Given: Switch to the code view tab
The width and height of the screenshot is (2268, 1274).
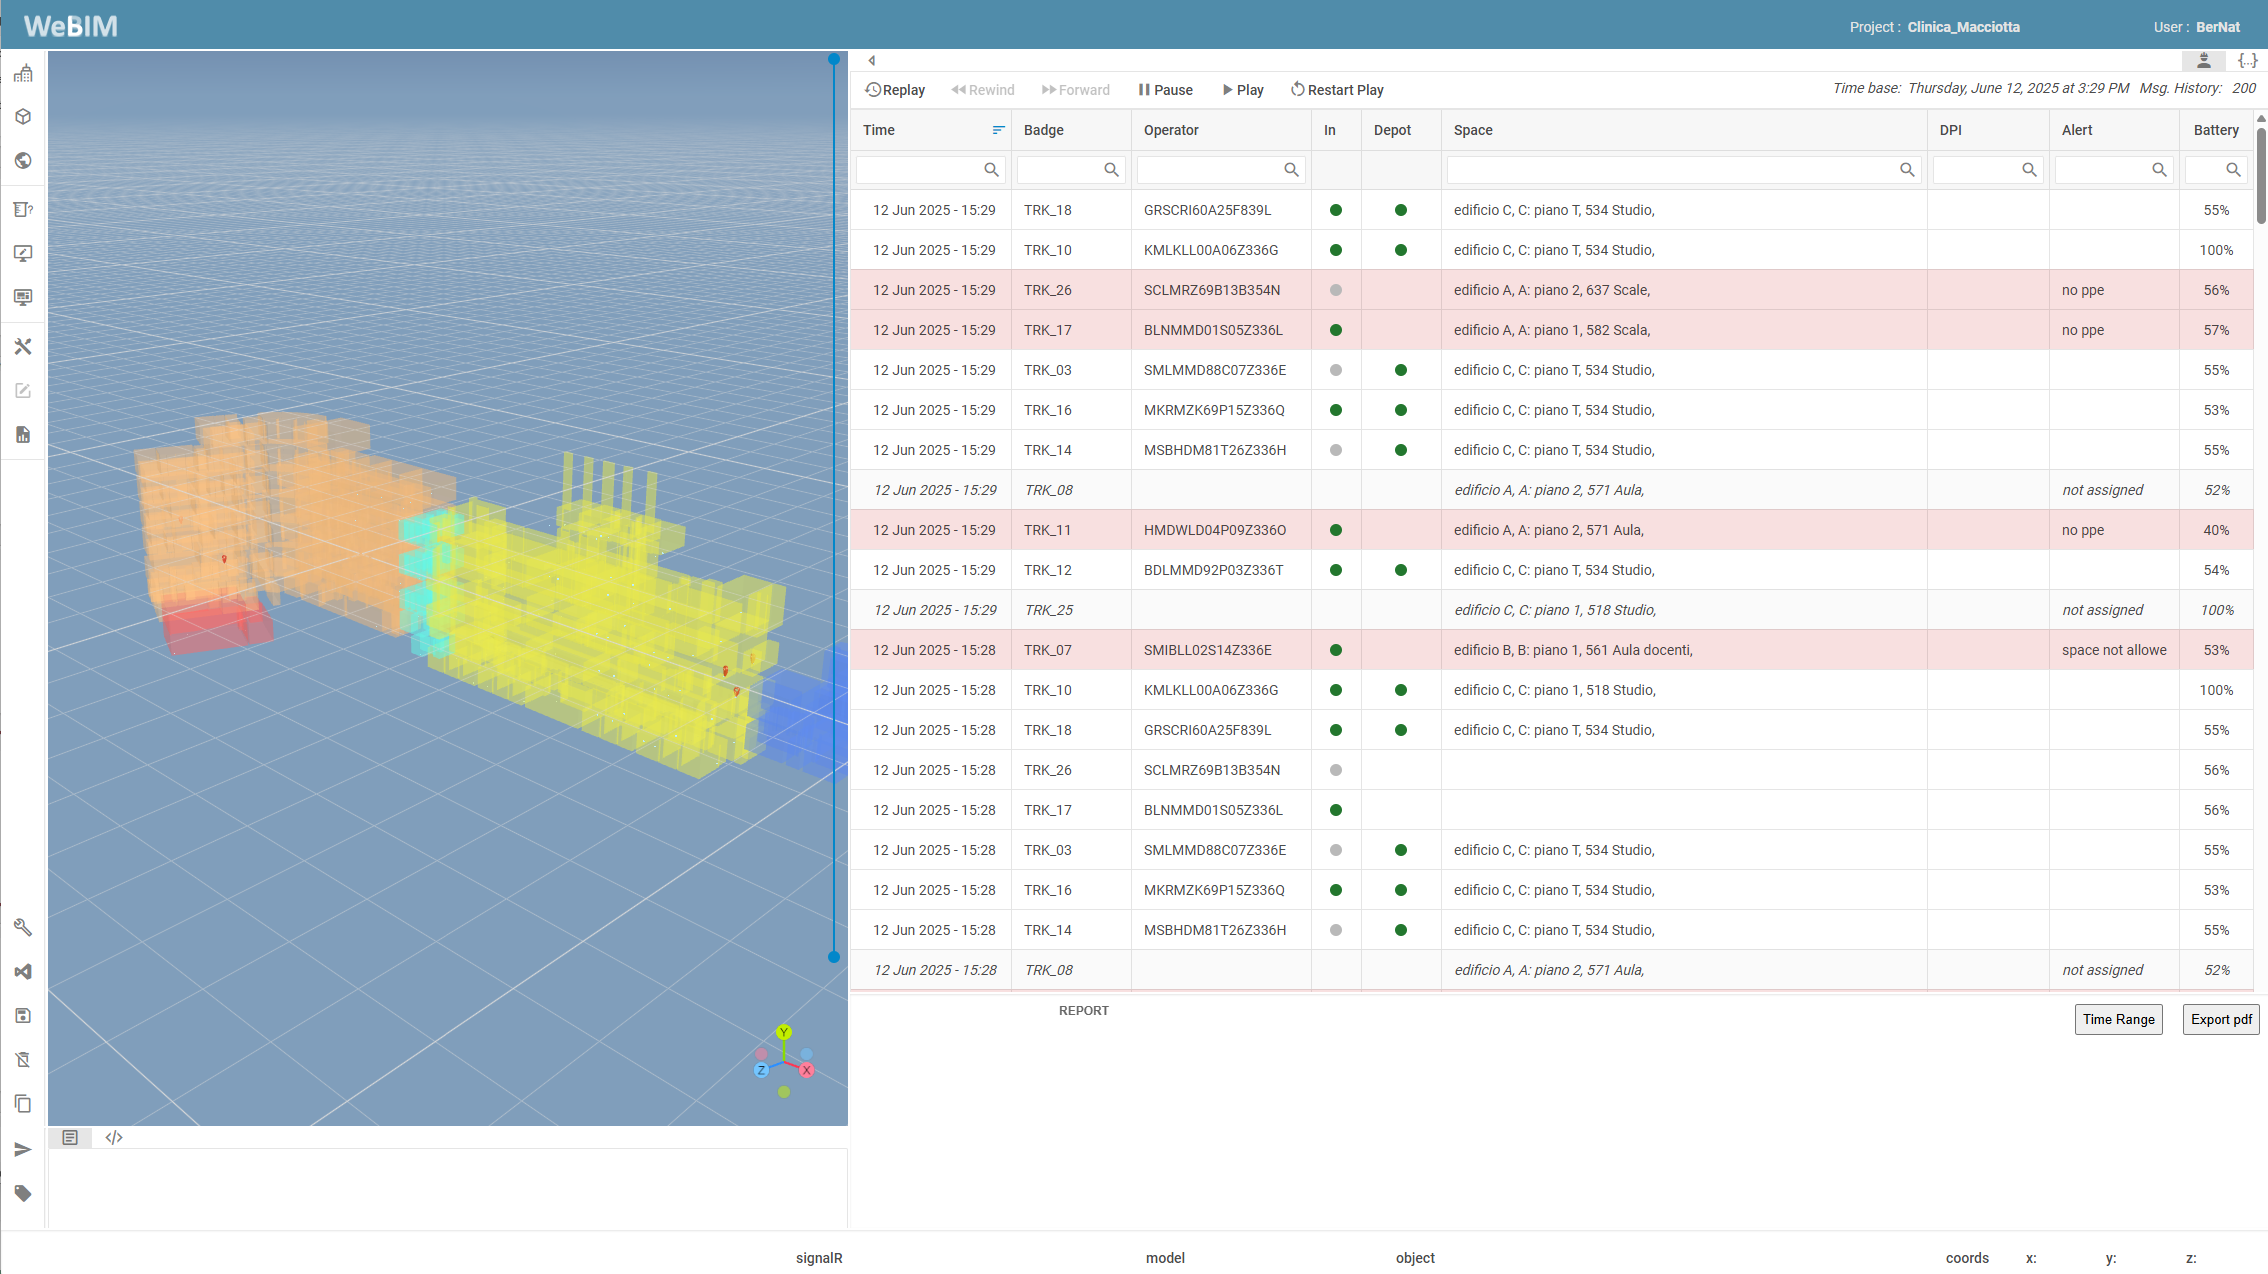Looking at the screenshot, I should pos(114,1138).
